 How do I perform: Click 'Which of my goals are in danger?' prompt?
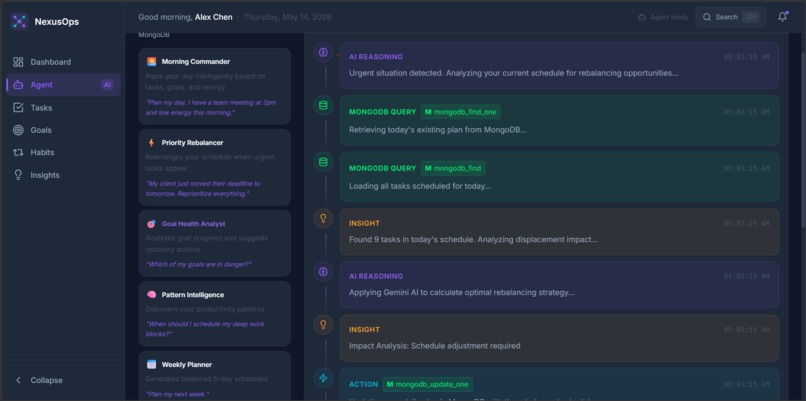click(x=198, y=264)
